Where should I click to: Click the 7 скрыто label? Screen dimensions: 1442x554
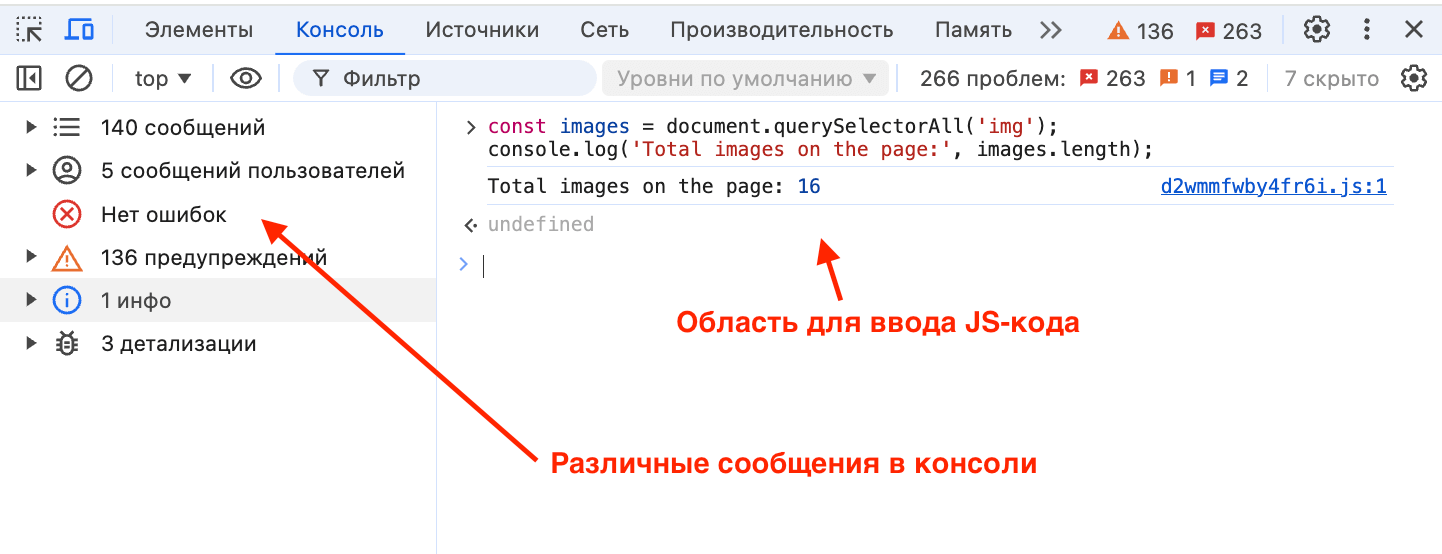click(x=1331, y=78)
